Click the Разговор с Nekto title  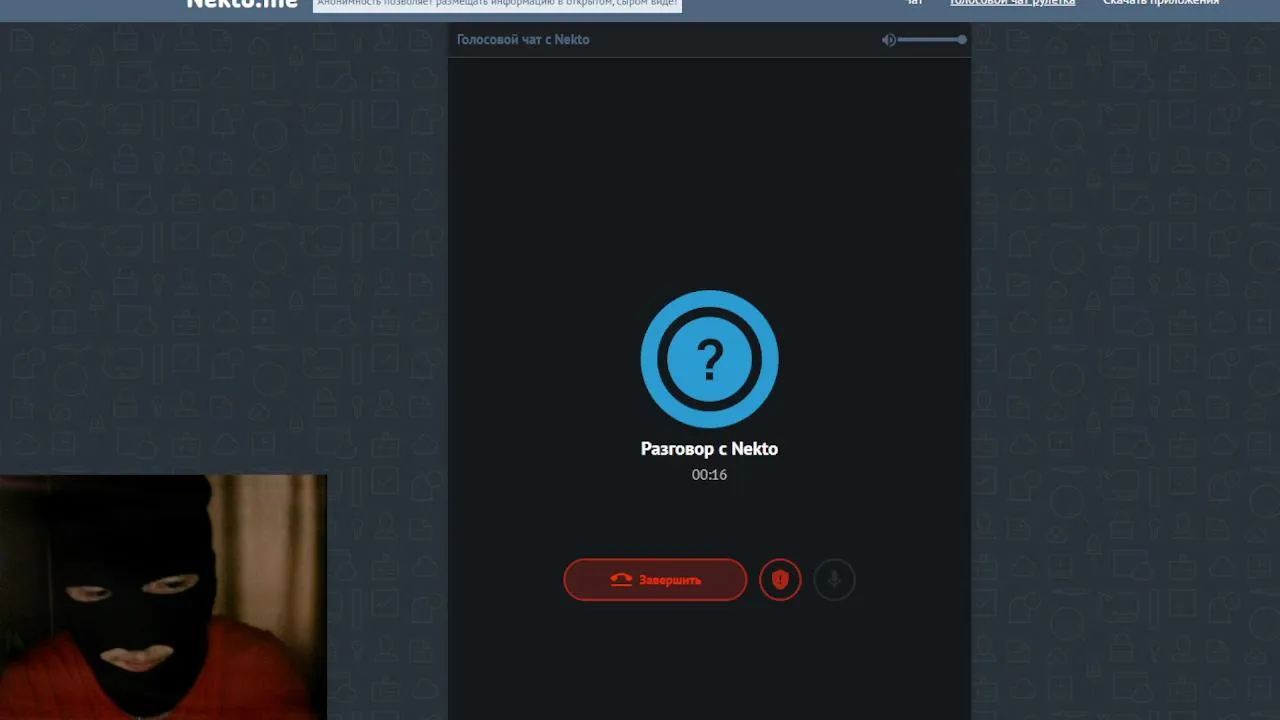tap(709, 449)
